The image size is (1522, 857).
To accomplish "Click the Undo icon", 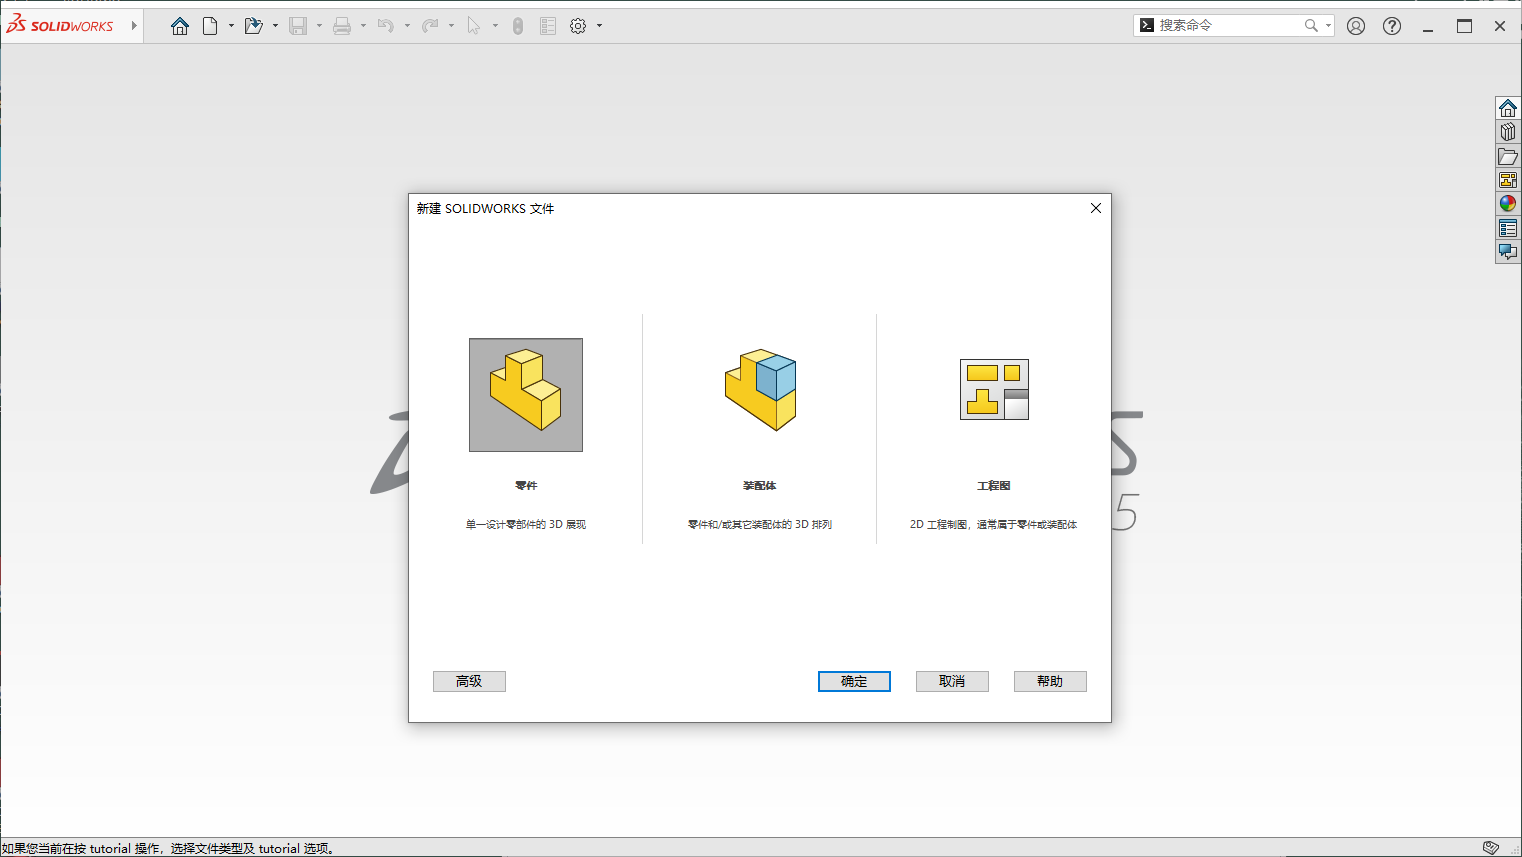I will tap(388, 25).
